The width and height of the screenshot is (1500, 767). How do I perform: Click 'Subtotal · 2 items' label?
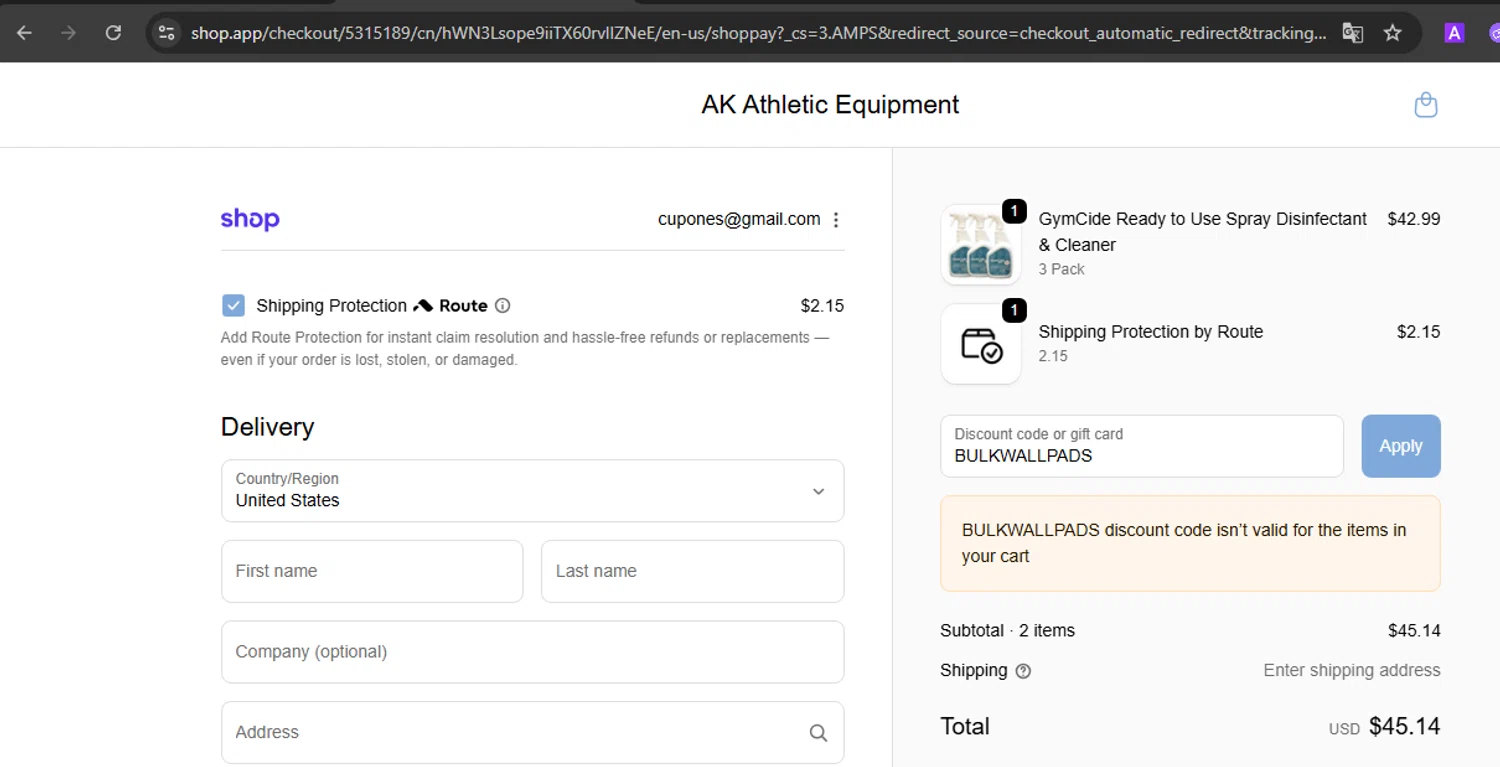pyautogui.click(x=1007, y=631)
